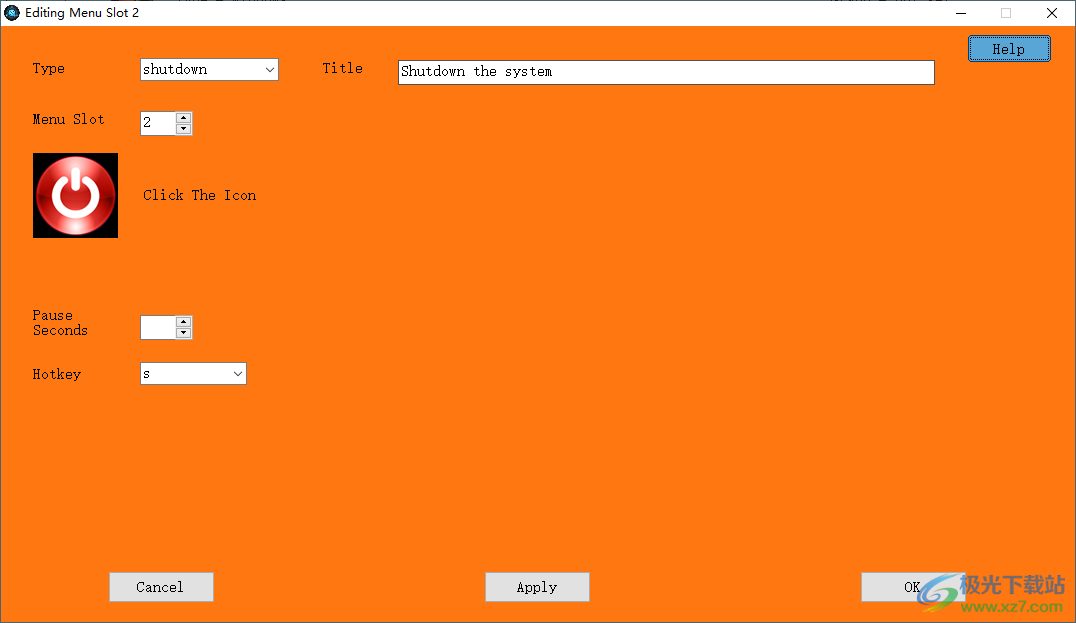Confirm changes with the OK button
The height and width of the screenshot is (623, 1076).
(x=912, y=587)
